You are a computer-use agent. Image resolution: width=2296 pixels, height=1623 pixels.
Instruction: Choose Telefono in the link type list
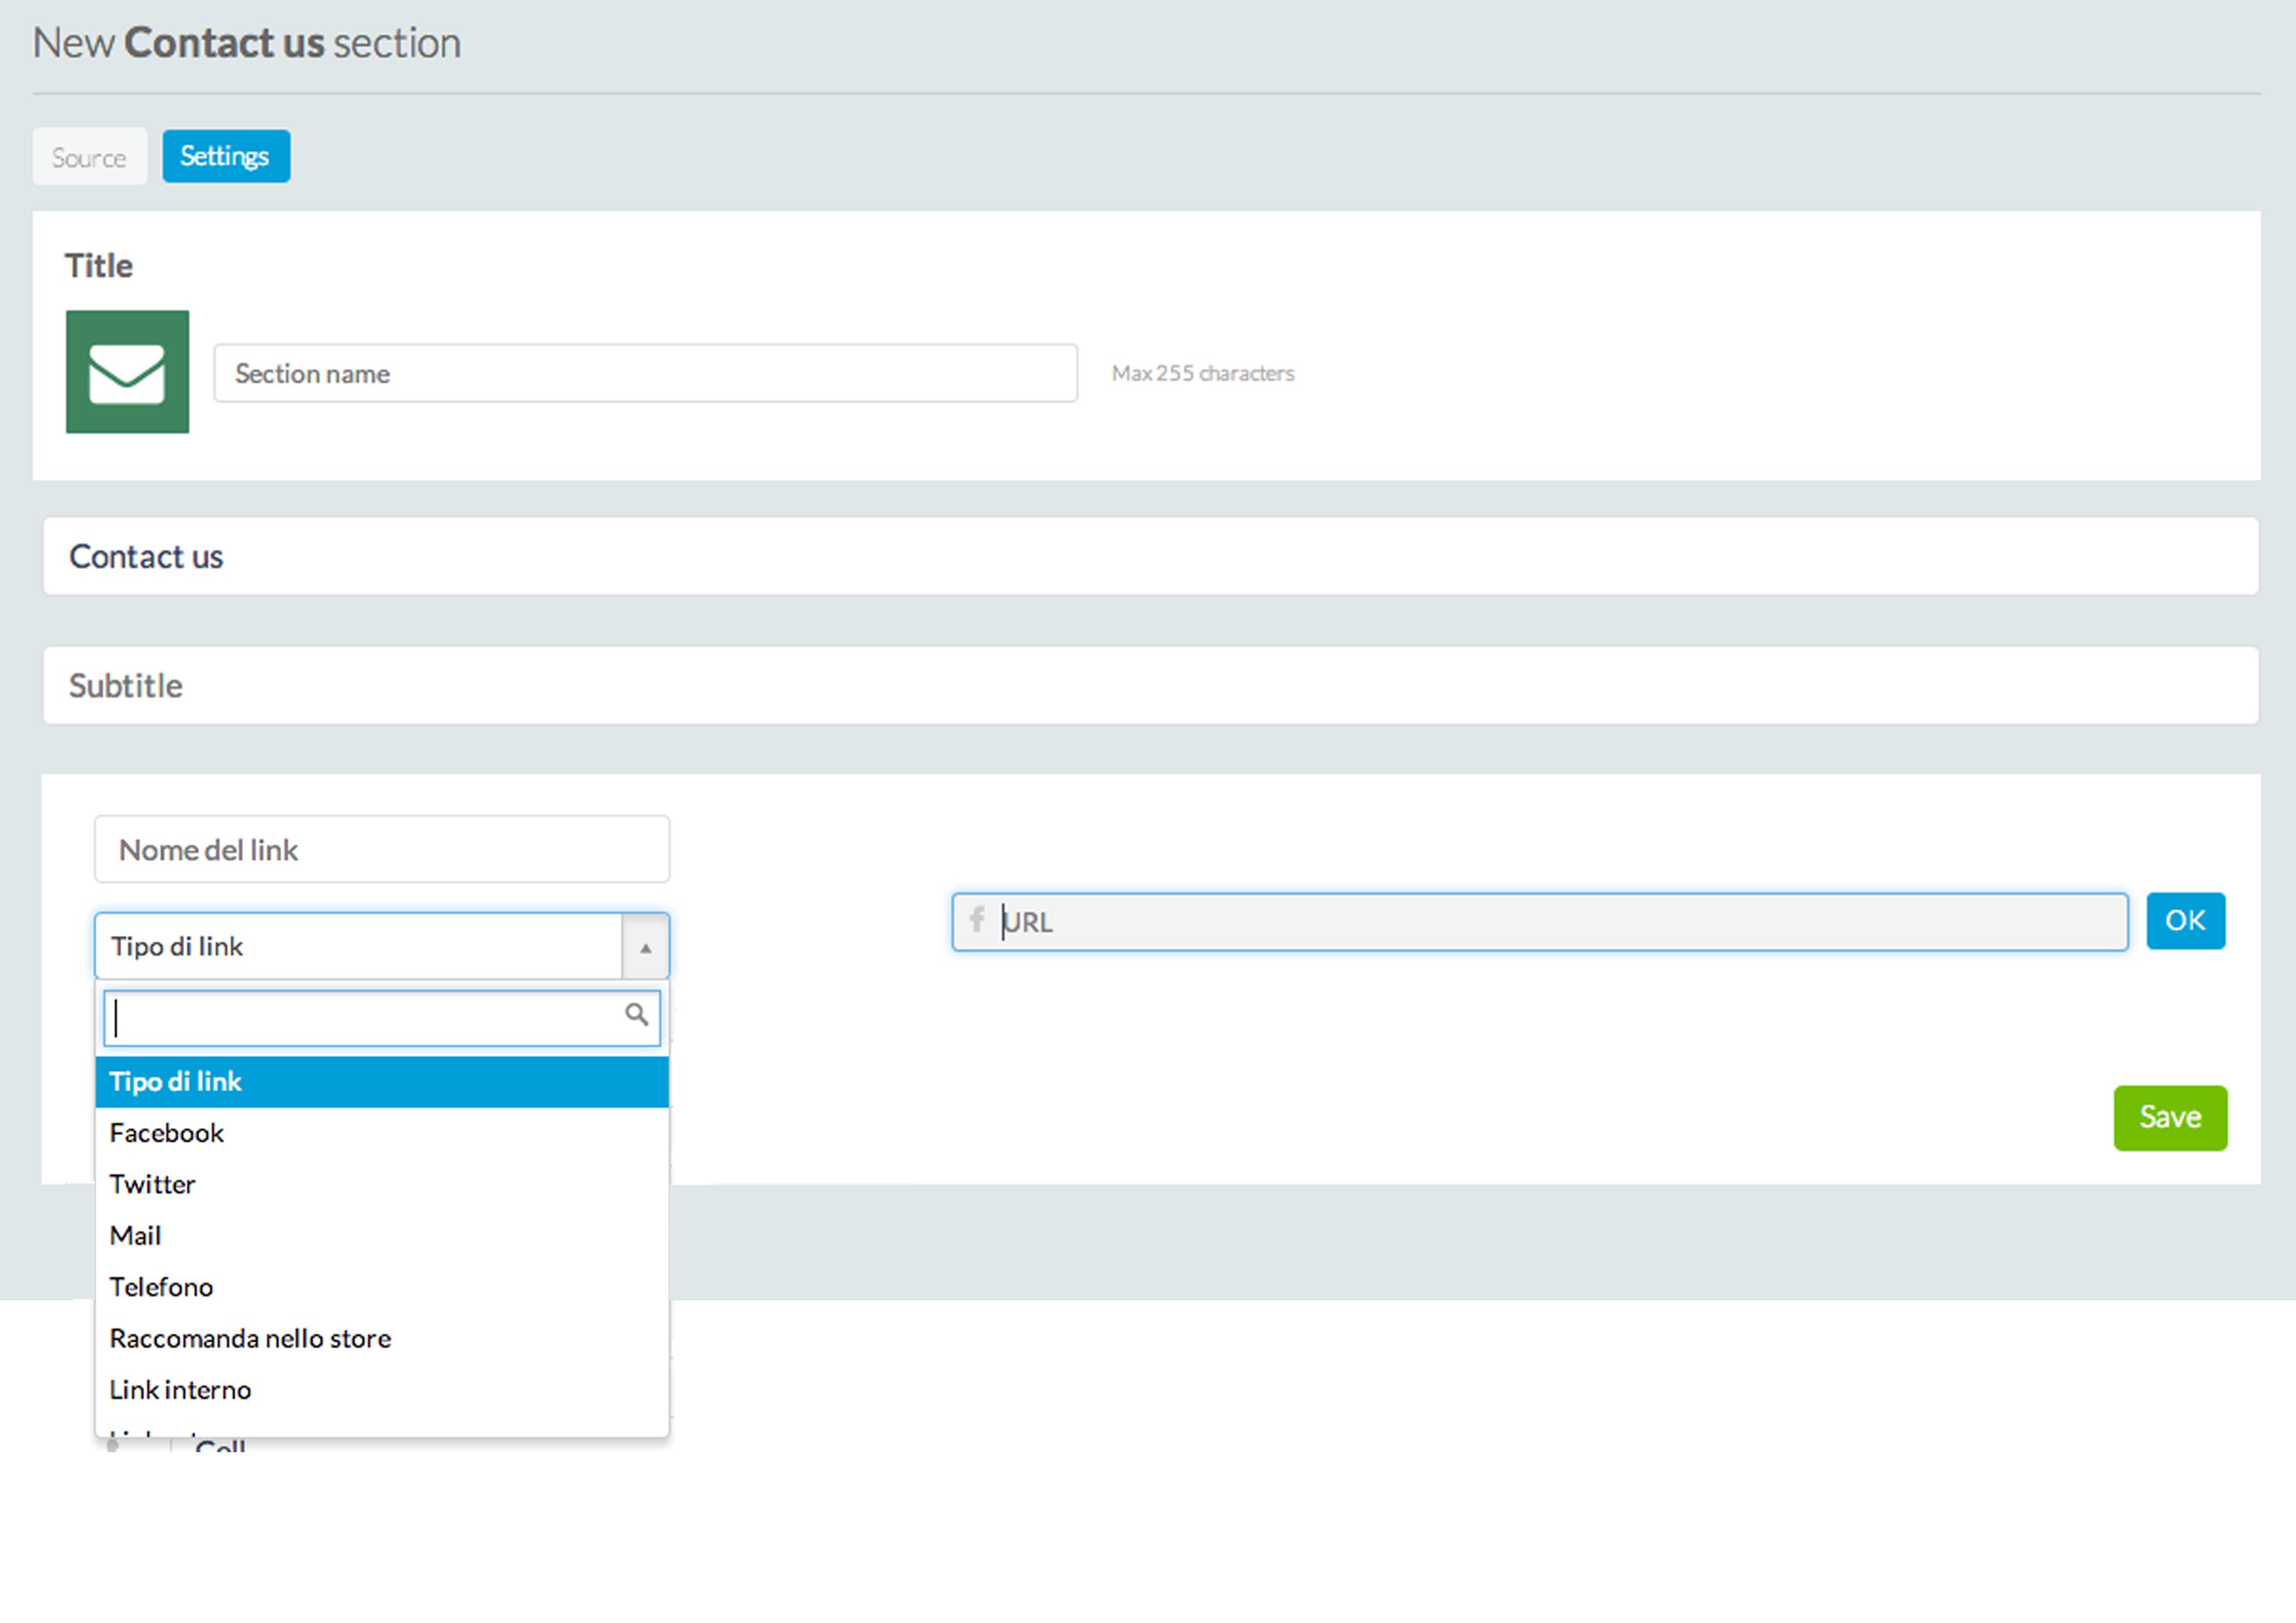pyautogui.click(x=161, y=1287)
